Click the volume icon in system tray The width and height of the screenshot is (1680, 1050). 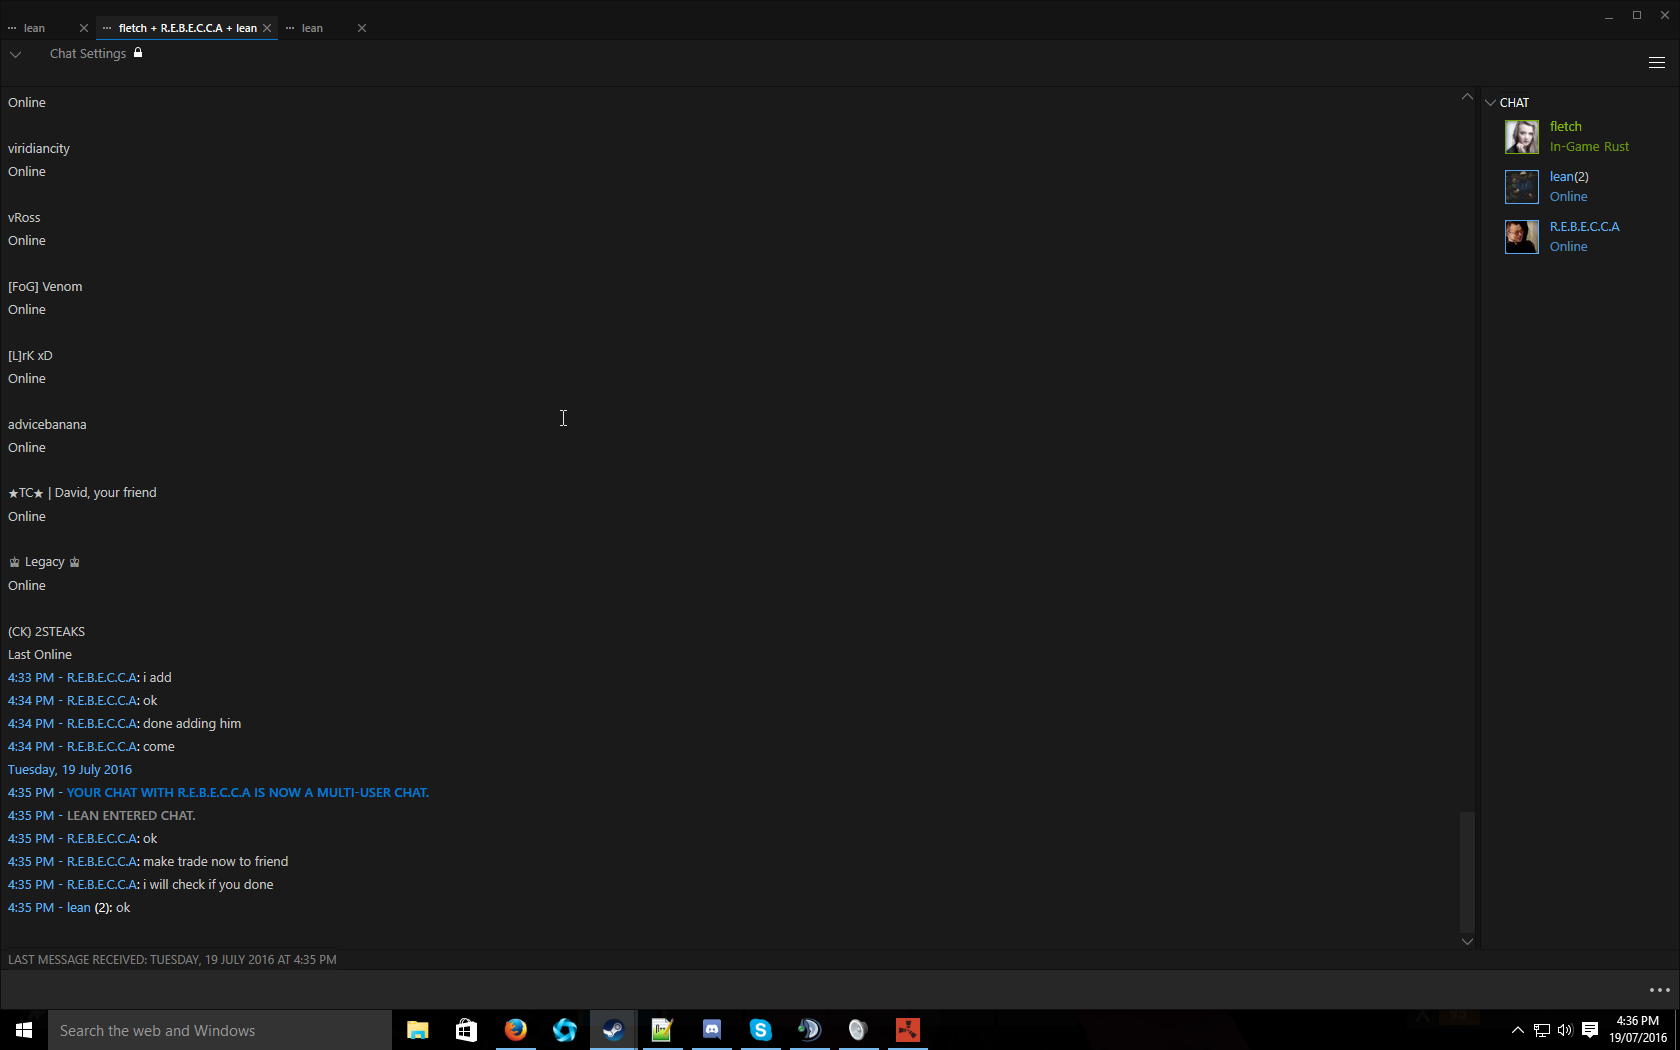(x=1565, y=1030)
